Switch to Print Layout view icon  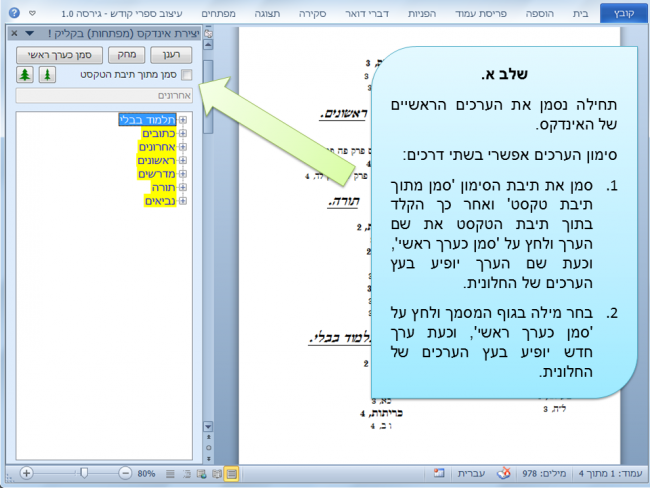click(232, 473)
